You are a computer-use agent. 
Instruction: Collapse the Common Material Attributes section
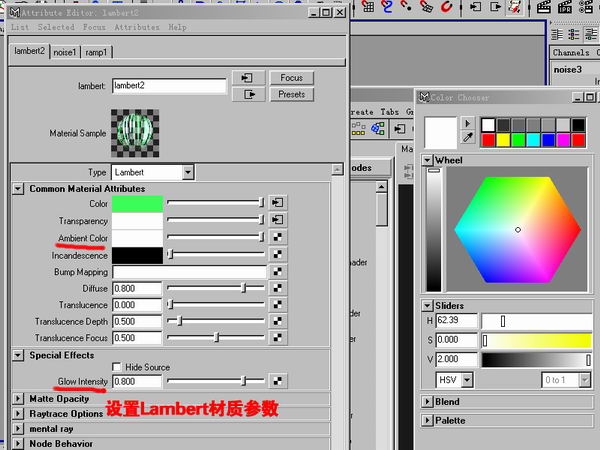[18, 189]
